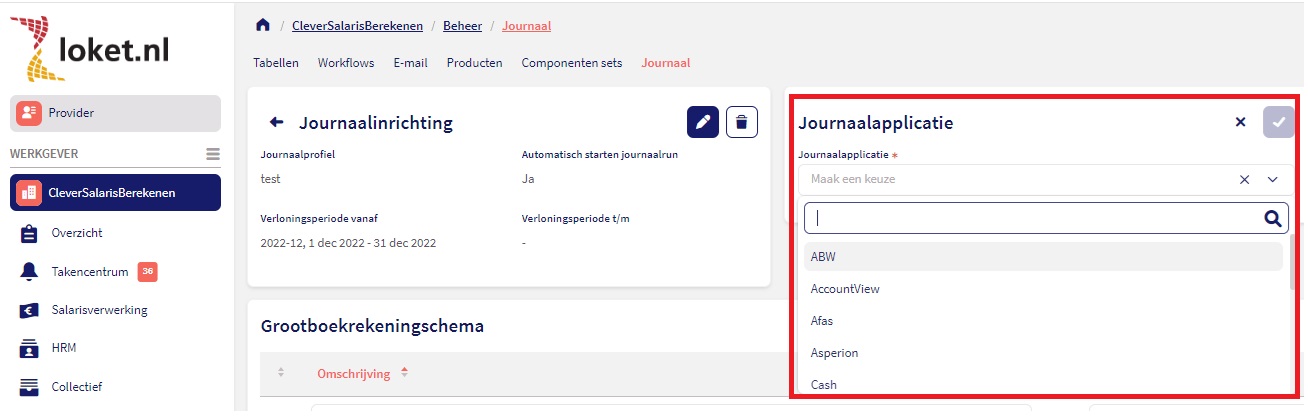The image size is (1308, 418).
Task: Click the Journaal breadcrumb link
Action: click(x=526, y=26)
